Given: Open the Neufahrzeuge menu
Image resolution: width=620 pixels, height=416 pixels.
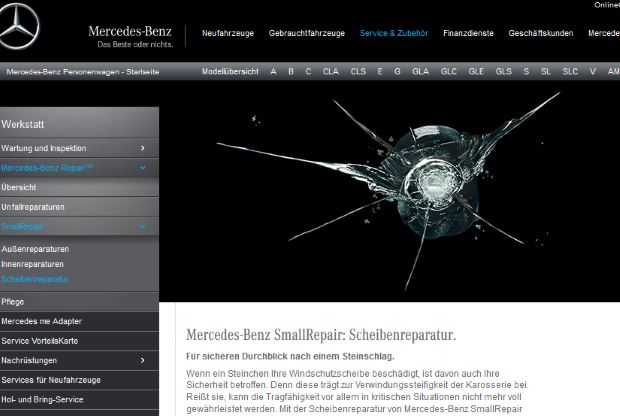Looking at the screenshot, I should [228, 33].
